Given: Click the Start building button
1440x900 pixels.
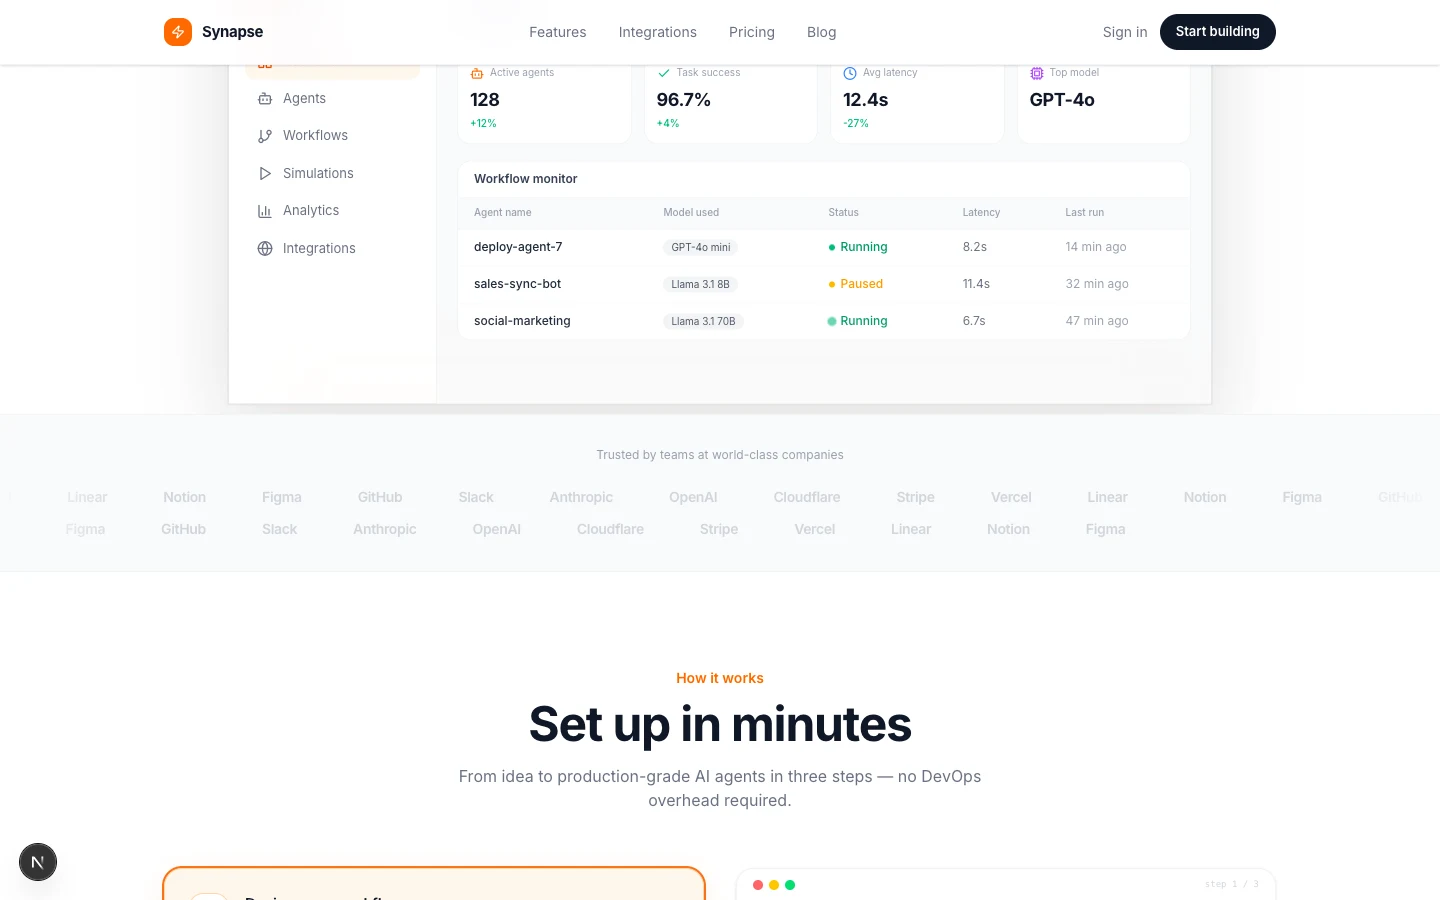Looking at the screenshot, I should click(x=1218, y=32).
